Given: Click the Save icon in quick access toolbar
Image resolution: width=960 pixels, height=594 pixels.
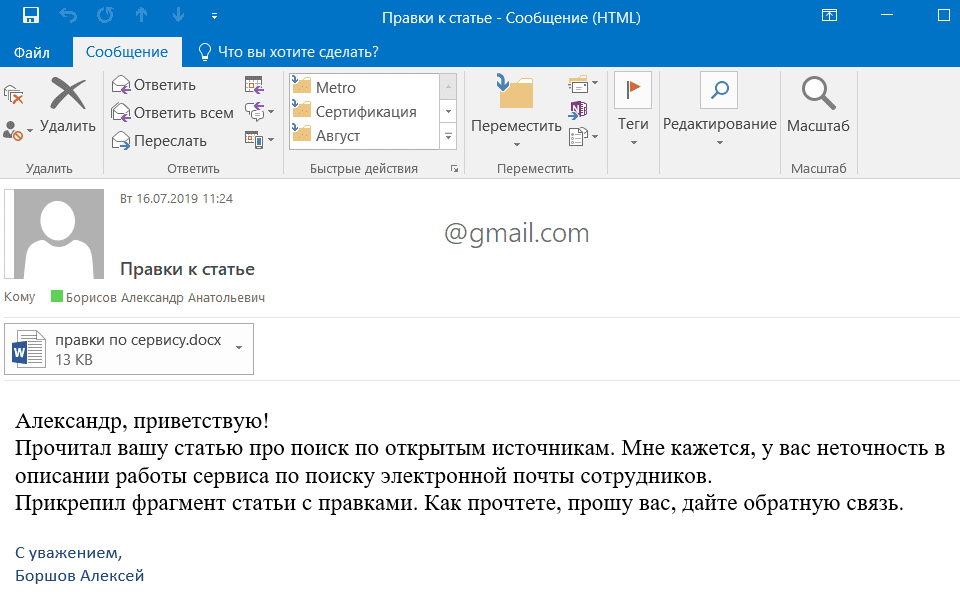Looking at the screenshot, I should 30,16.
